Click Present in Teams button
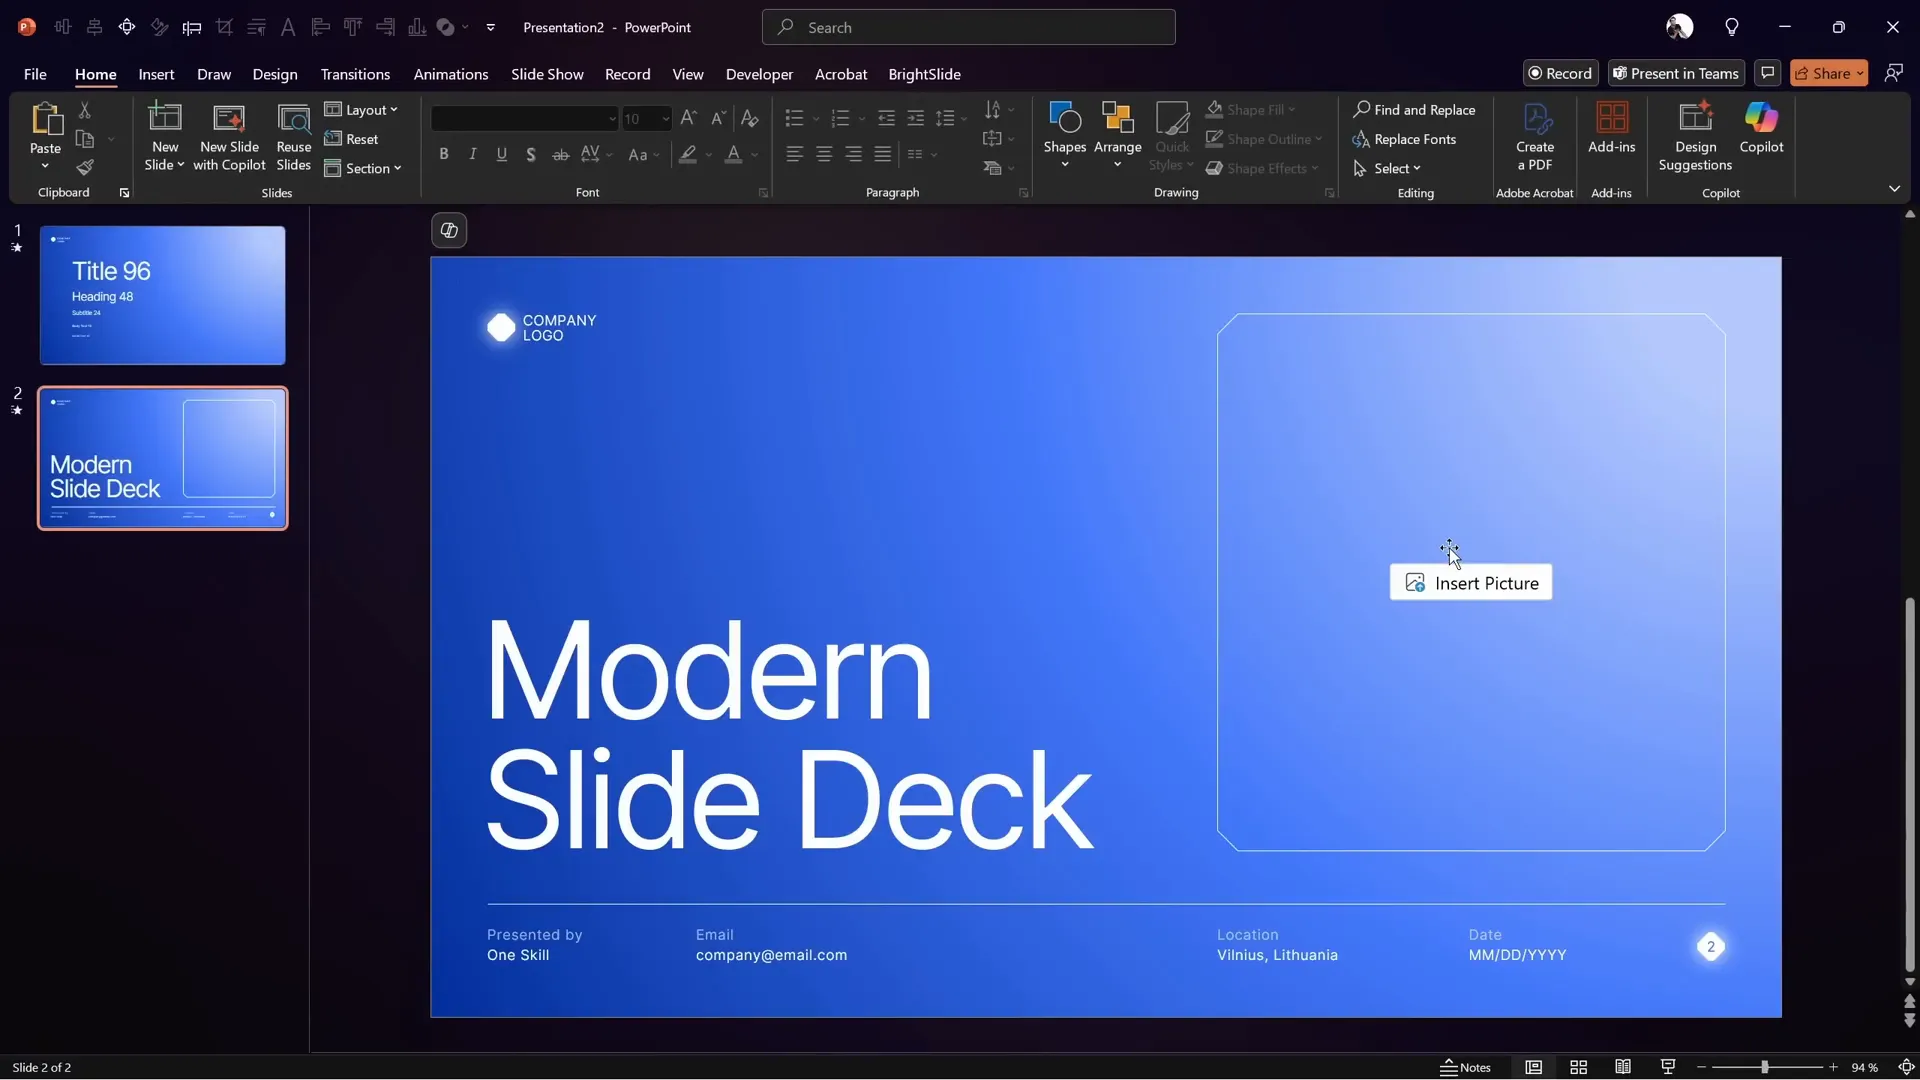Viewport: 1920px width, 1080px height. pyautogui.click(x=1675, y=73)
